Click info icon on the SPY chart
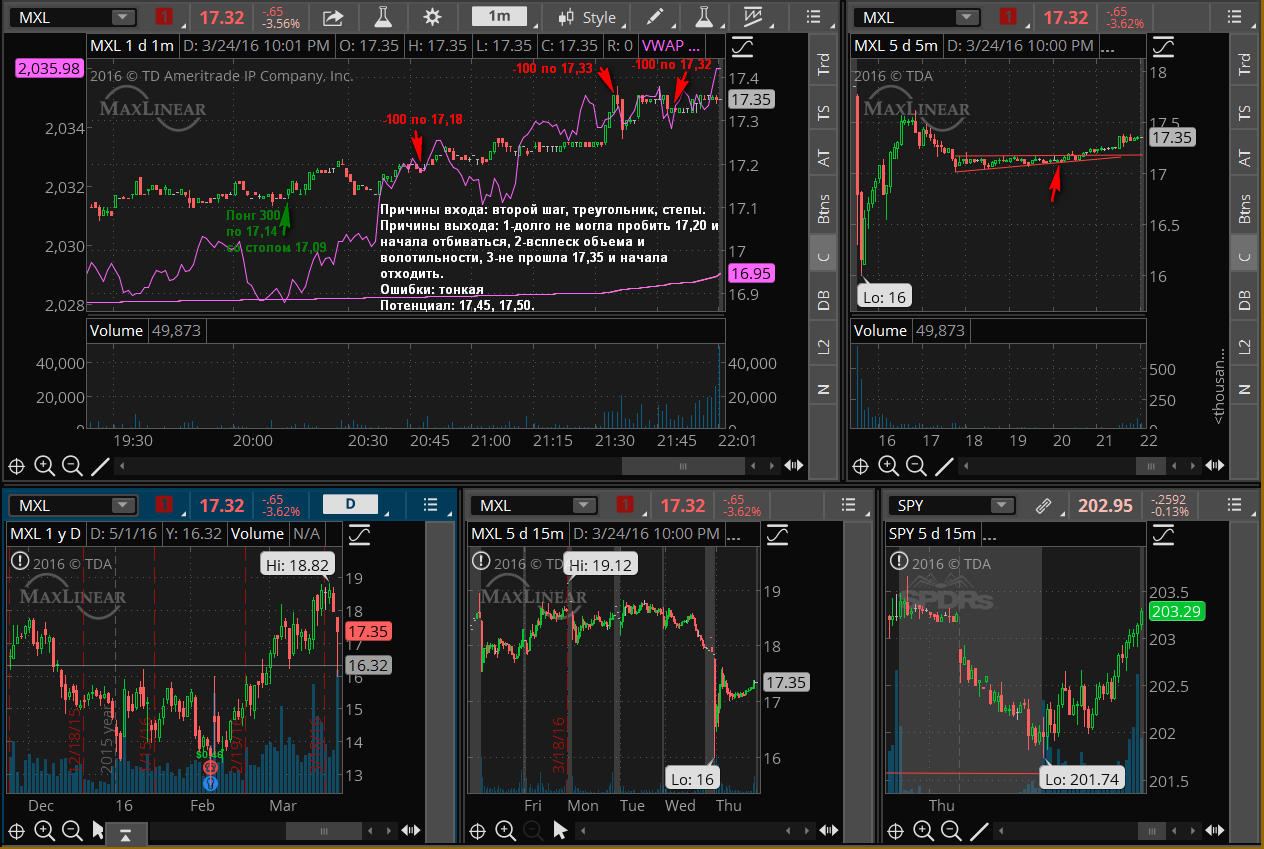1264x849 pixels. [x=897, y=563]
